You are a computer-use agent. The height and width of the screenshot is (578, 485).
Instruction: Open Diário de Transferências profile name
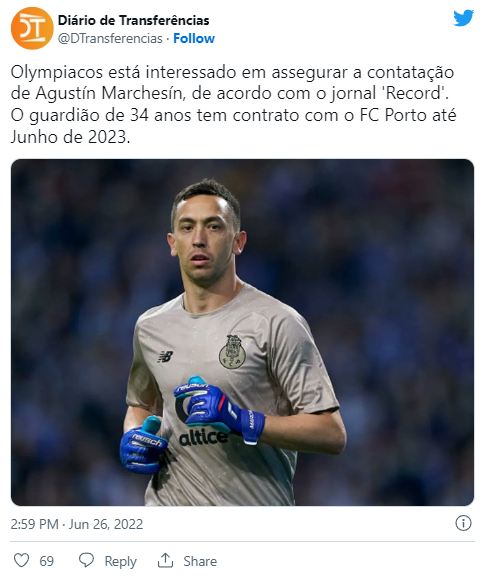click(x=133, y=20)
